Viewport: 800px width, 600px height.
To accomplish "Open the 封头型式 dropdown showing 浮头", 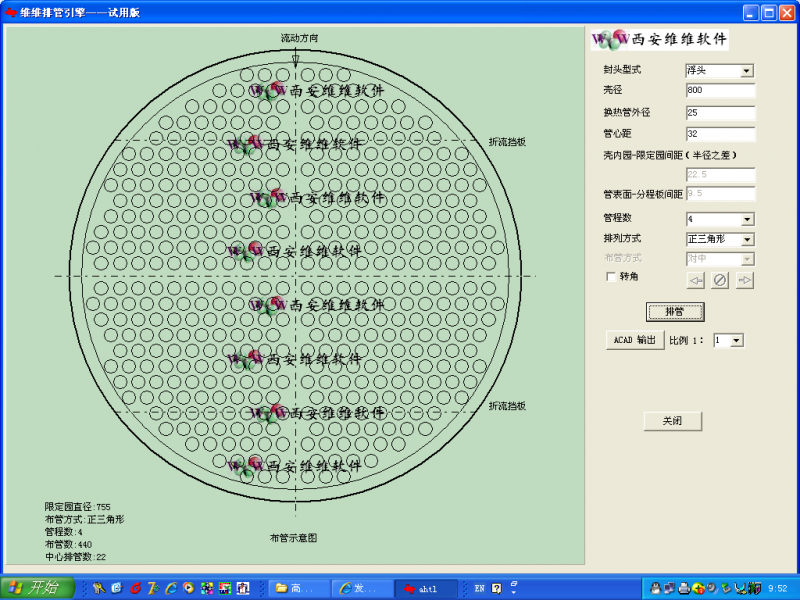I will tap(719, 70).
